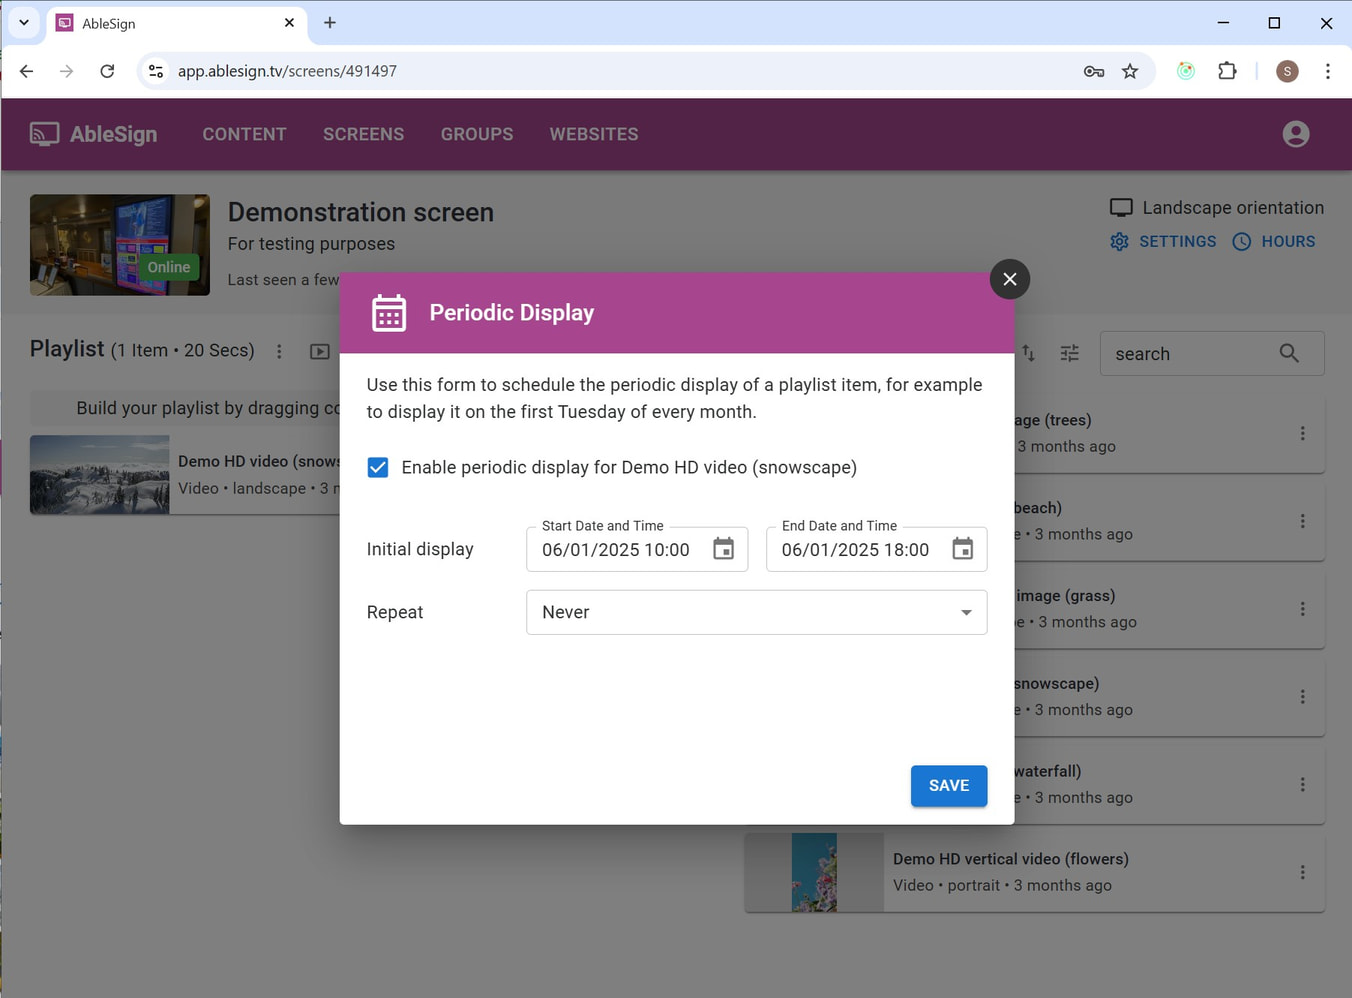
Task: Click the search magnifier icon
Action: coord(1289,353)
